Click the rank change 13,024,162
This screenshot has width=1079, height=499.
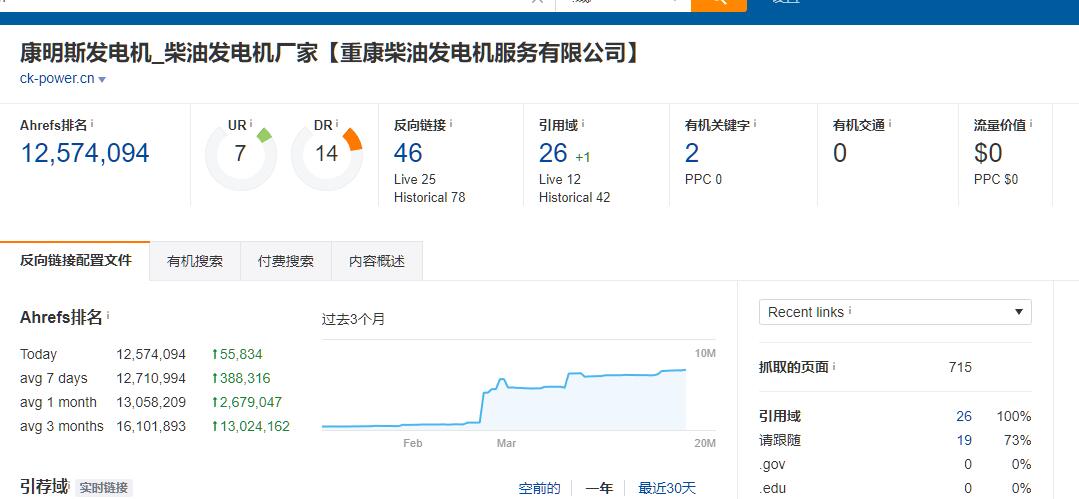251,427
